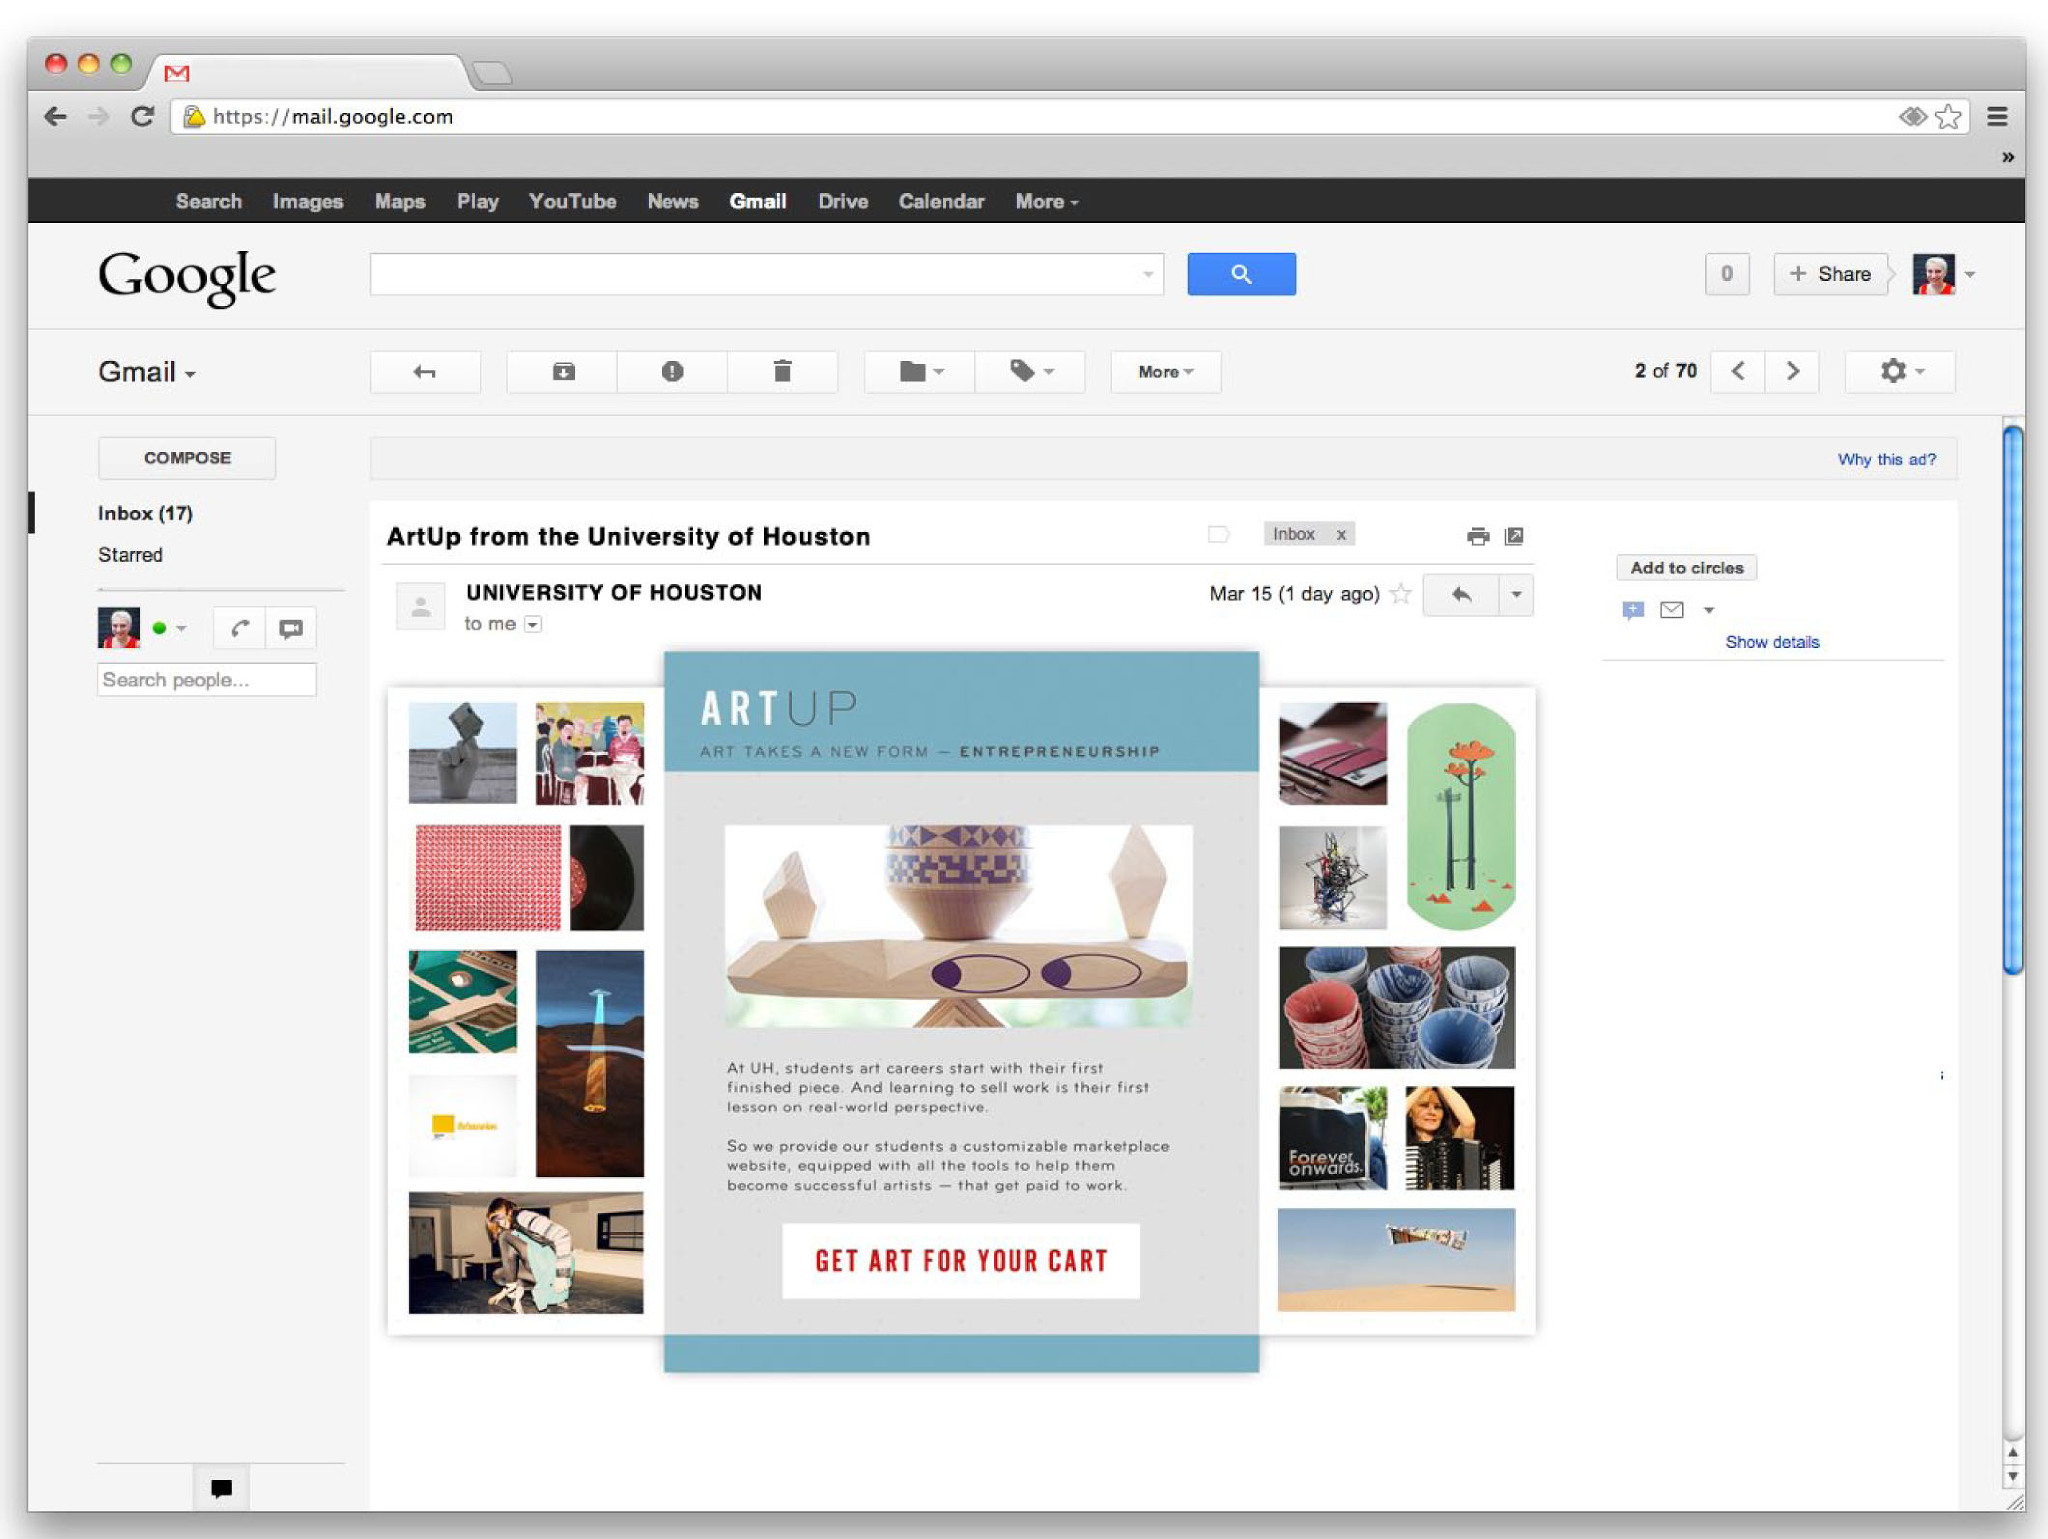This screenshot has height=1539, width=2048.
Task: Click the notifications counter showing 0
Action: pos(1727,274)
